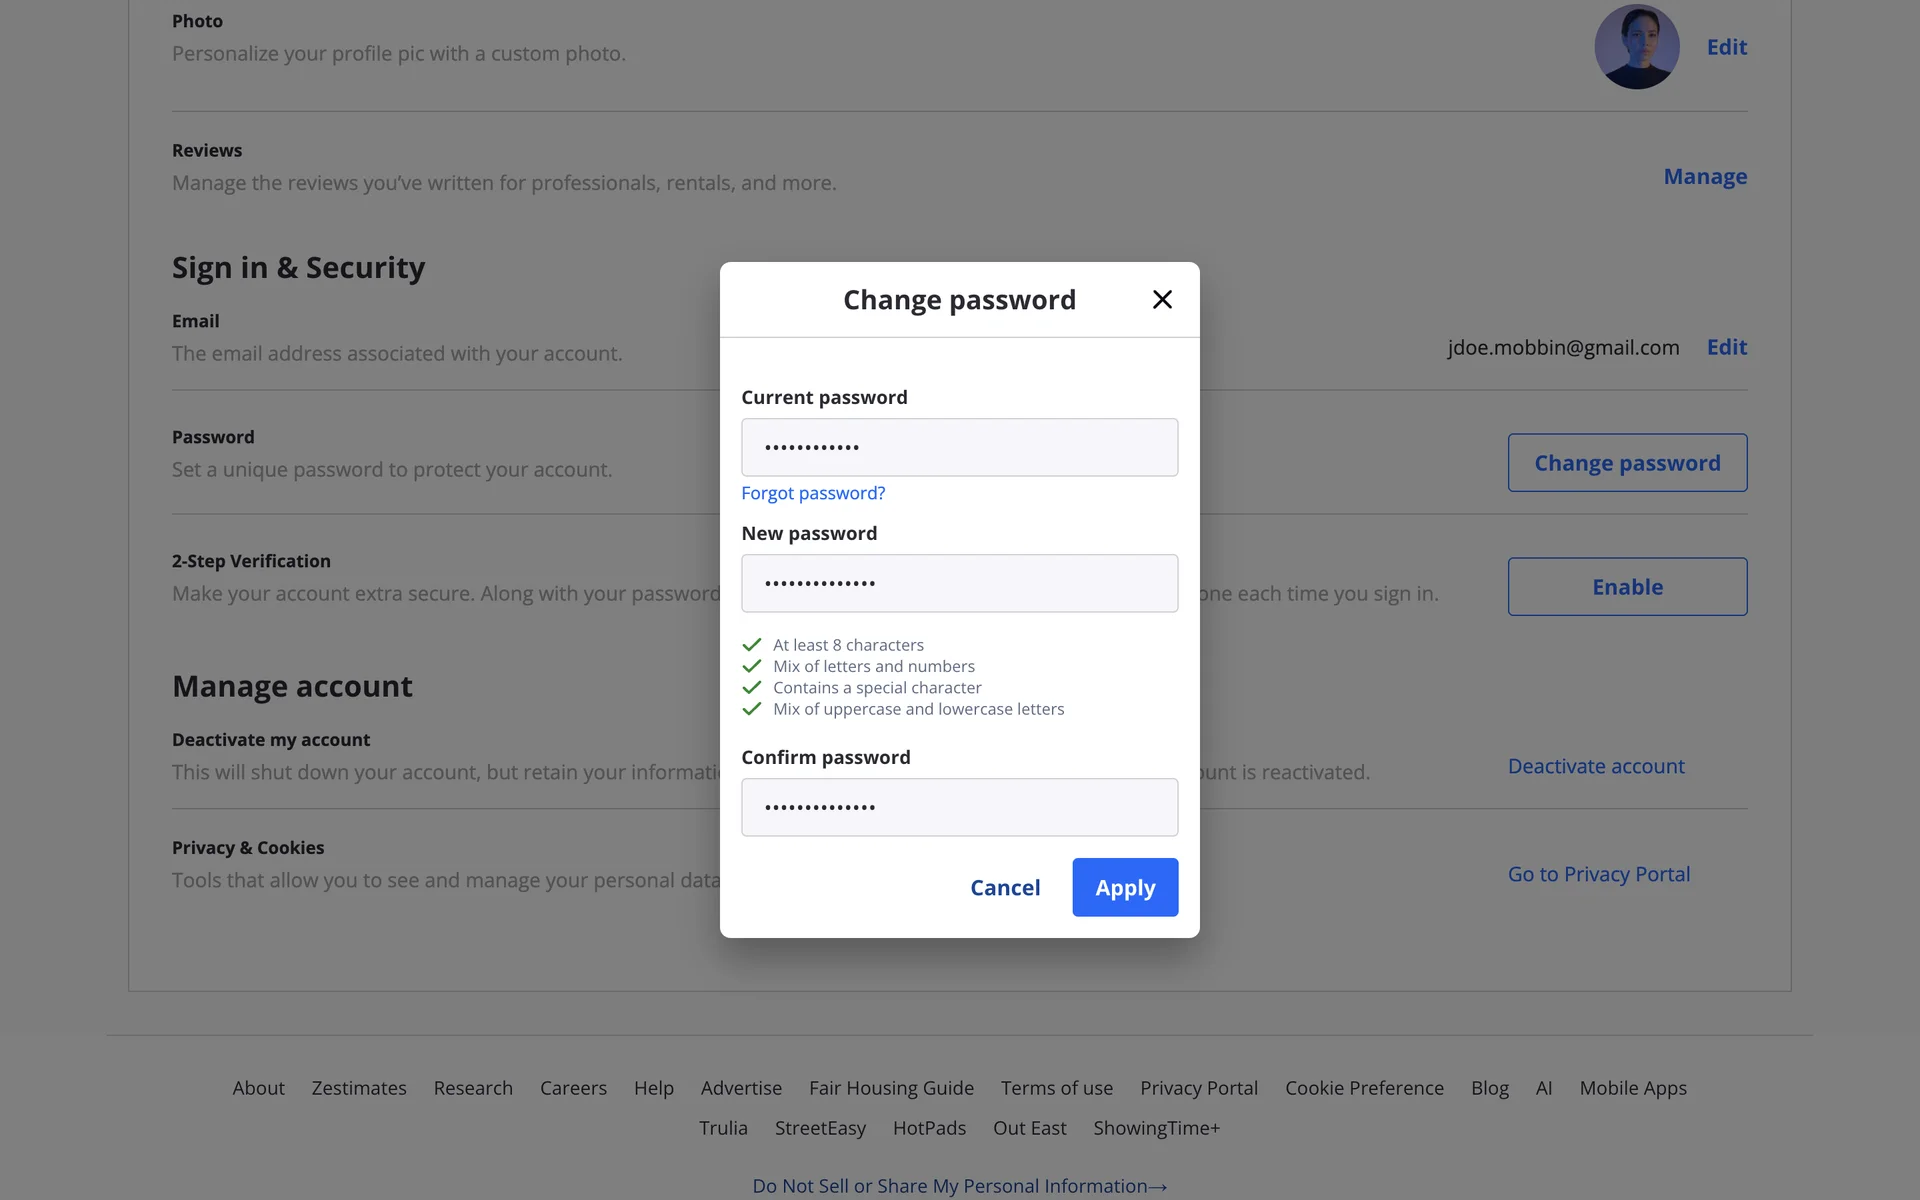Cancel the password change
1920x1200 pixels.
(1005, 887)
